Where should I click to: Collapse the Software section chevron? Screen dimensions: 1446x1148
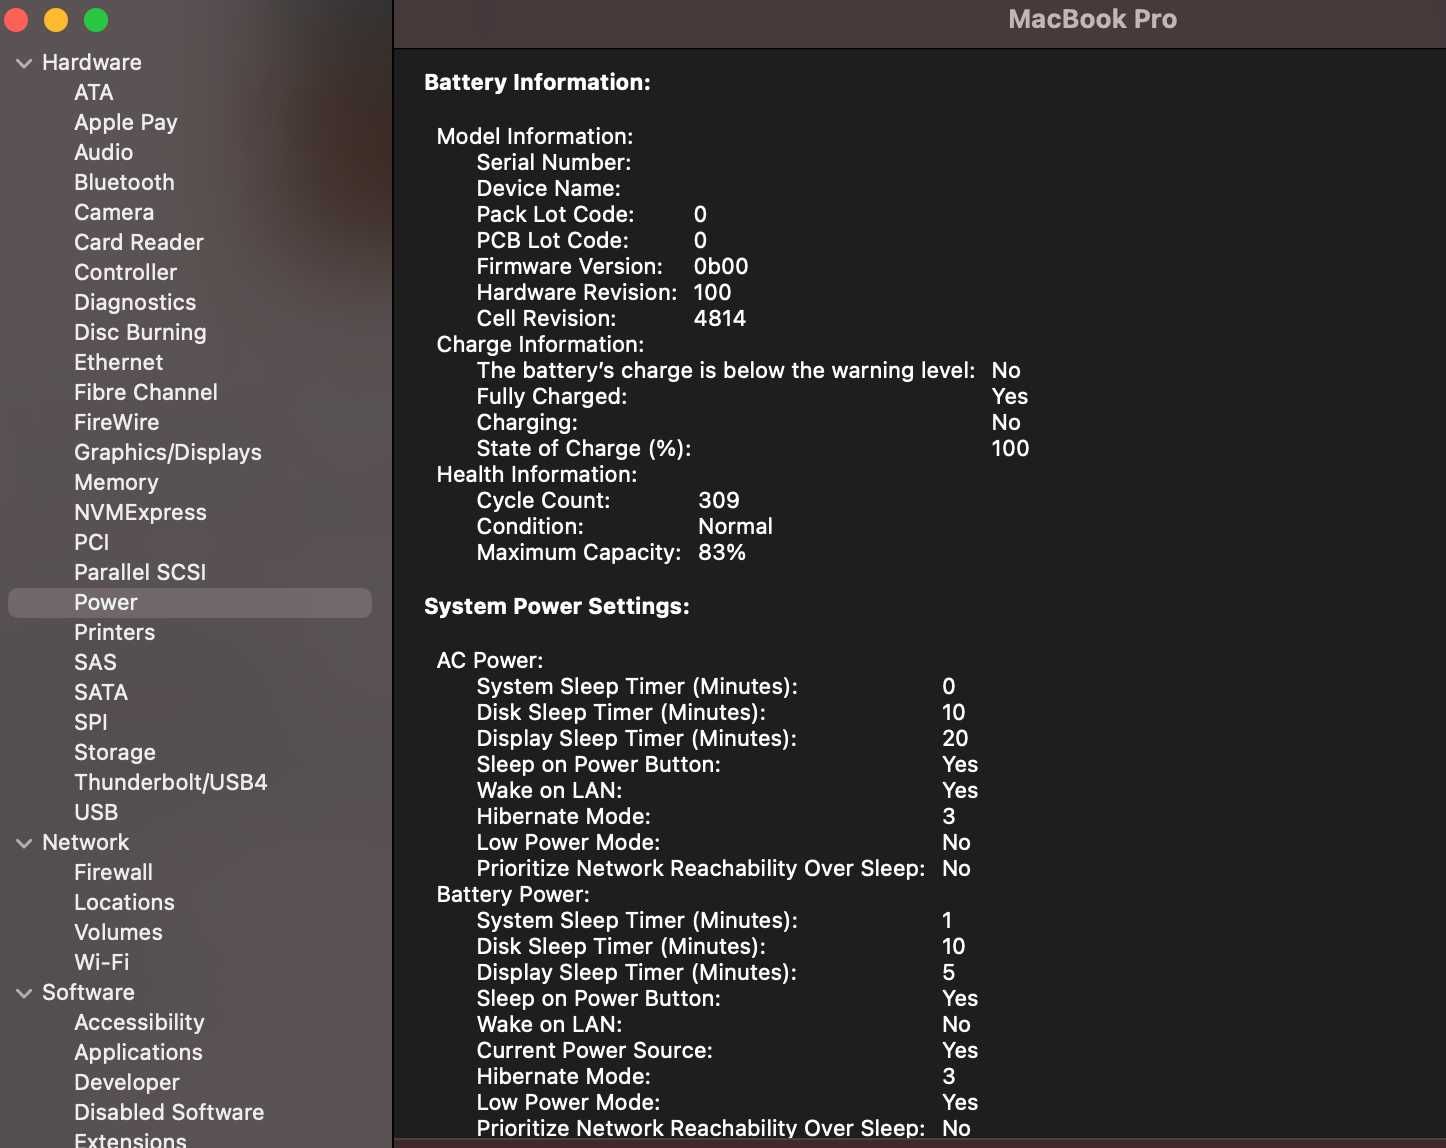(24, 993)
